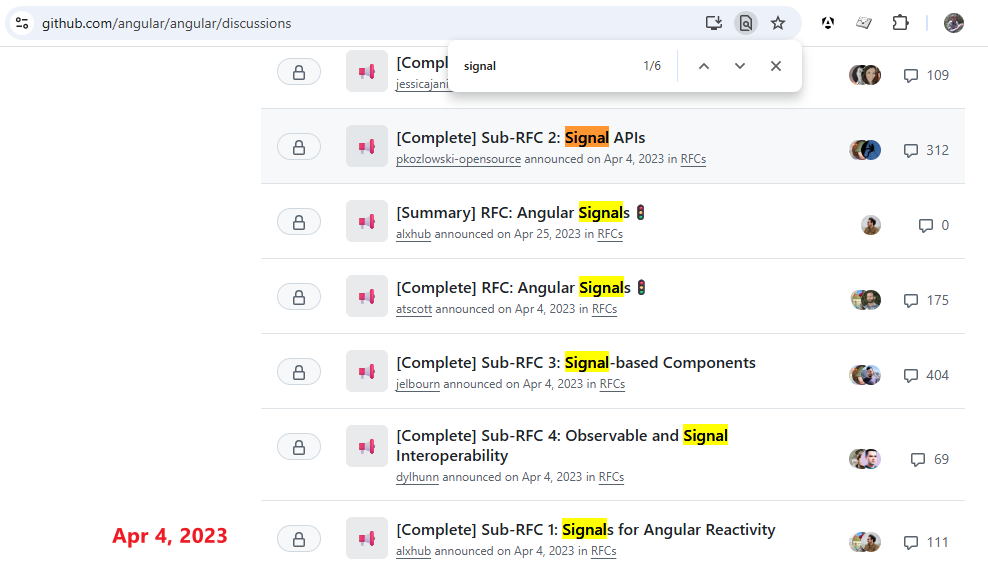Open pkozlowski-opensource author profile

pos(458,159)
